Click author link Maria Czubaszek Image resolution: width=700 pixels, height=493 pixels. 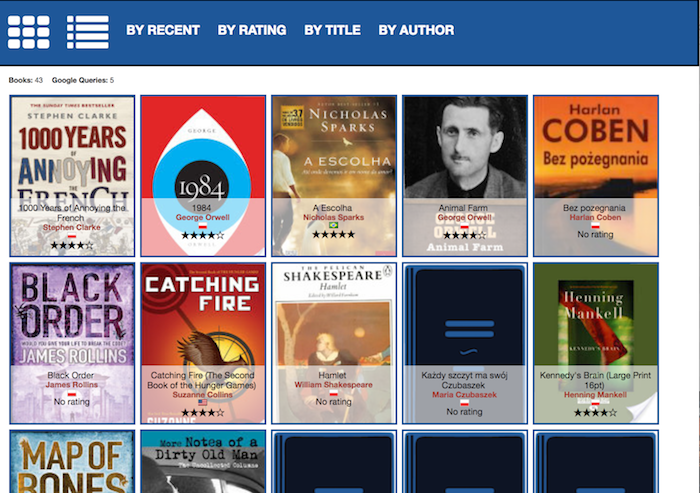click(x=464, y=395)
